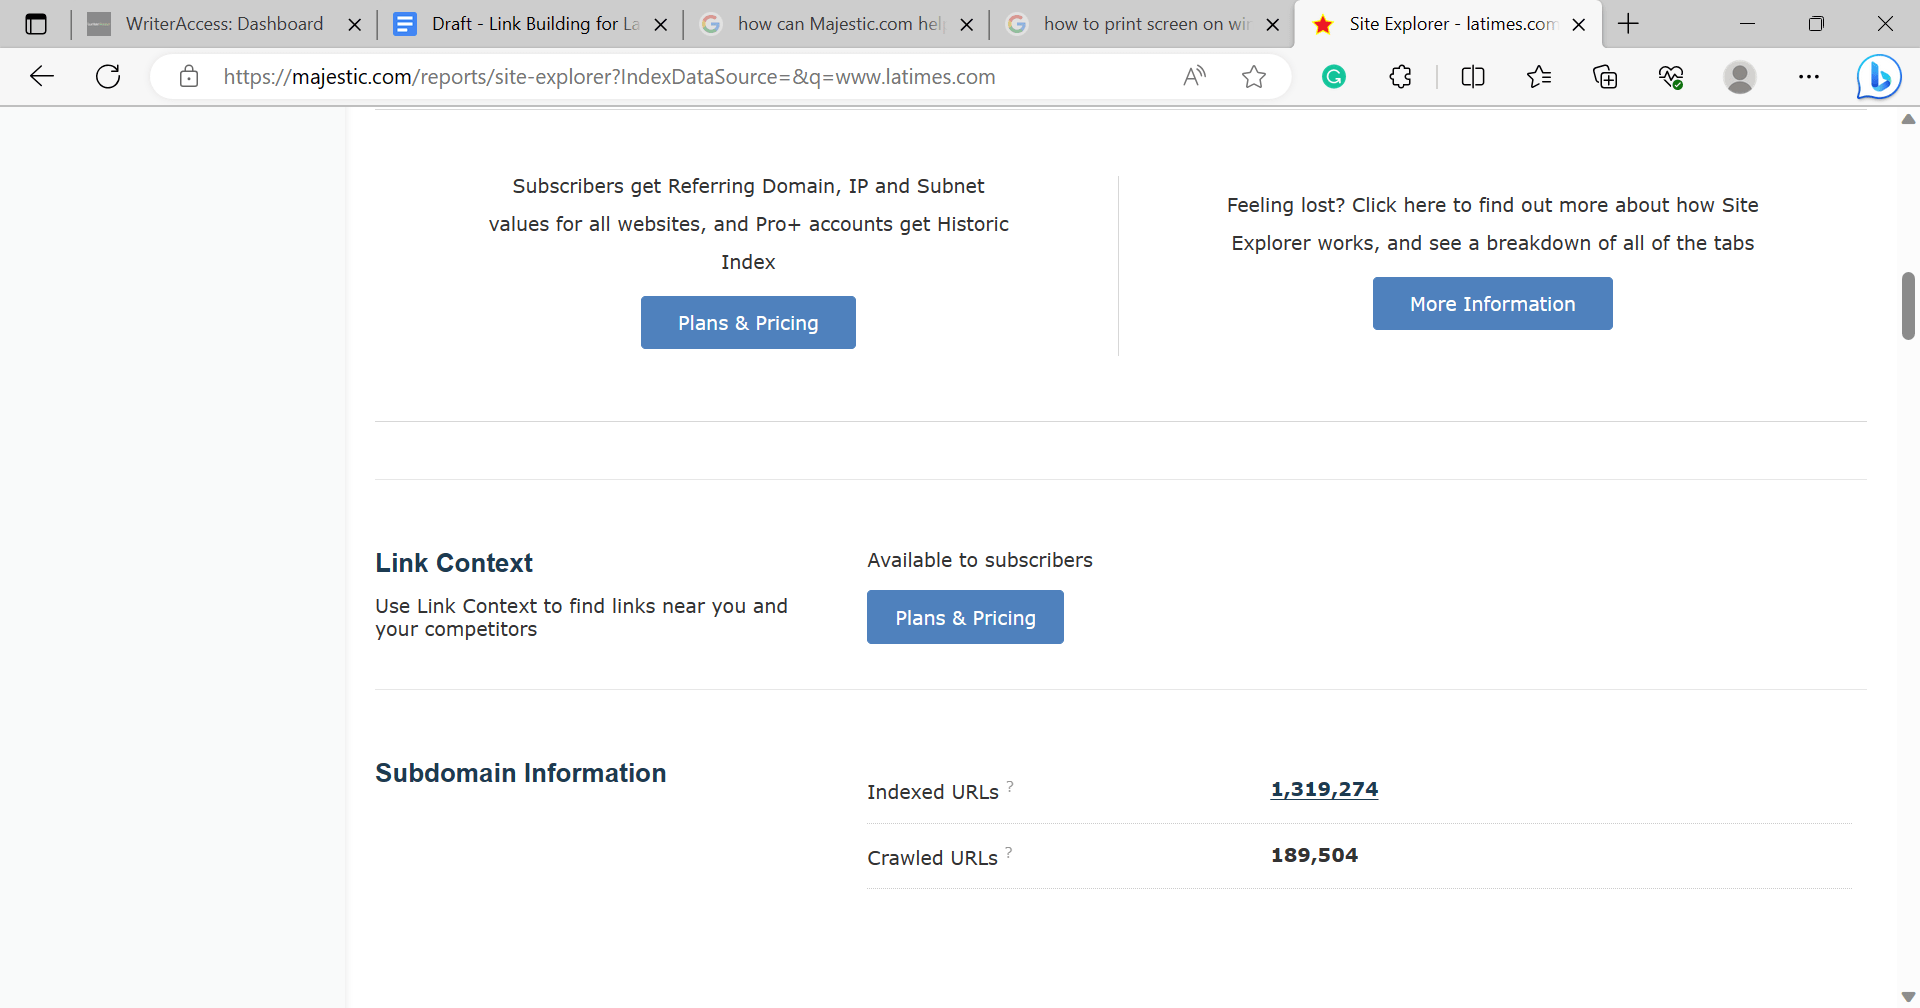
Task: Reload the page with the refresh icon
Action: pyautogui.click(x=108, y=76)
